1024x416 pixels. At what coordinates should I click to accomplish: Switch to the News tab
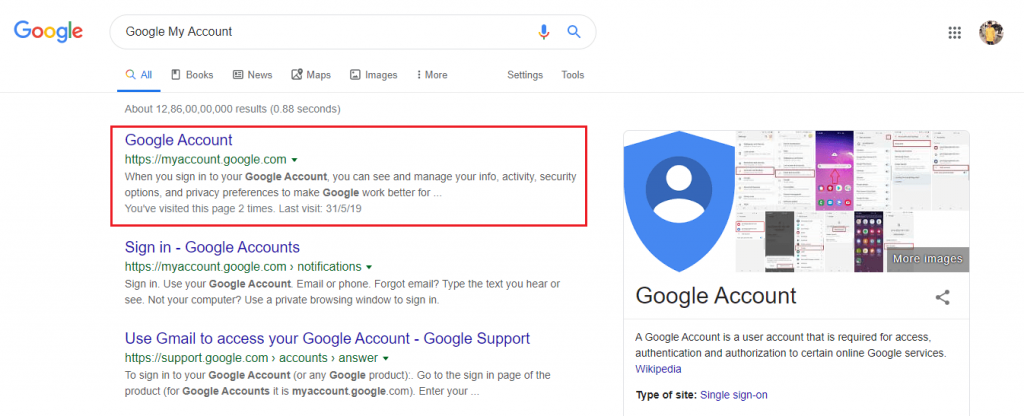click(253, 75)
